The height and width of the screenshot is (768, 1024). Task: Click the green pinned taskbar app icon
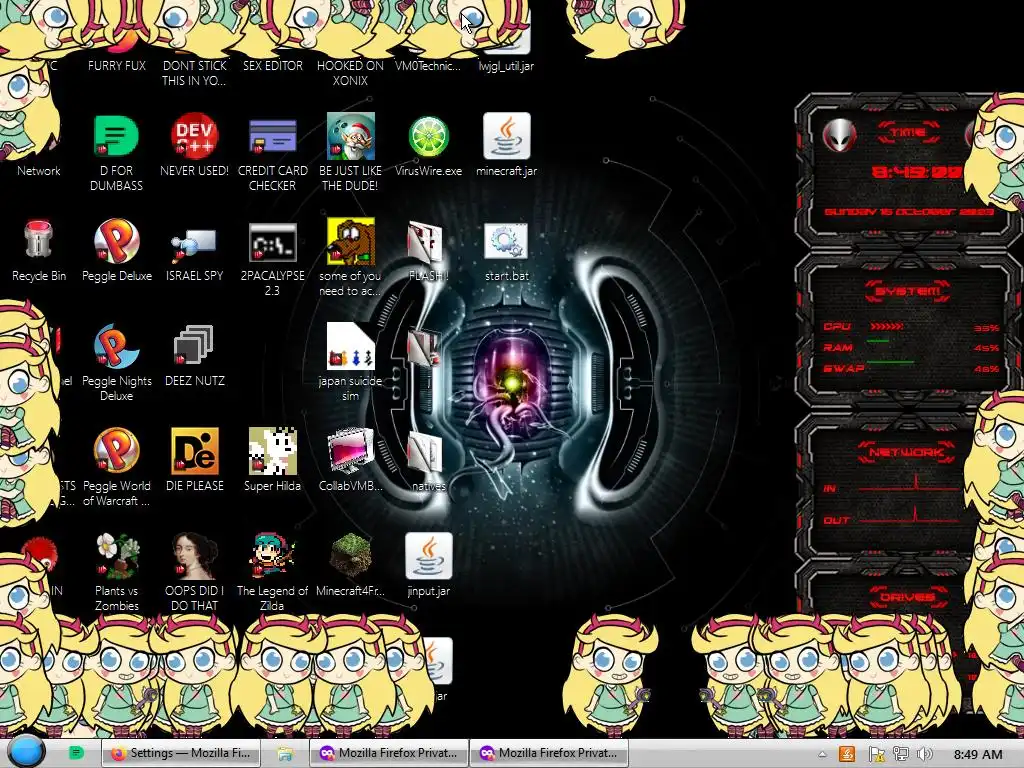76,753
